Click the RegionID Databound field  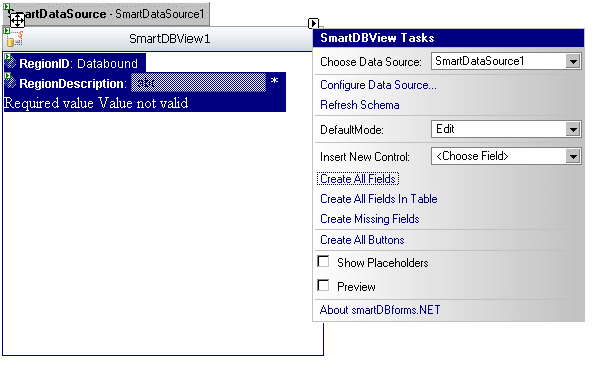click(75, 63)
